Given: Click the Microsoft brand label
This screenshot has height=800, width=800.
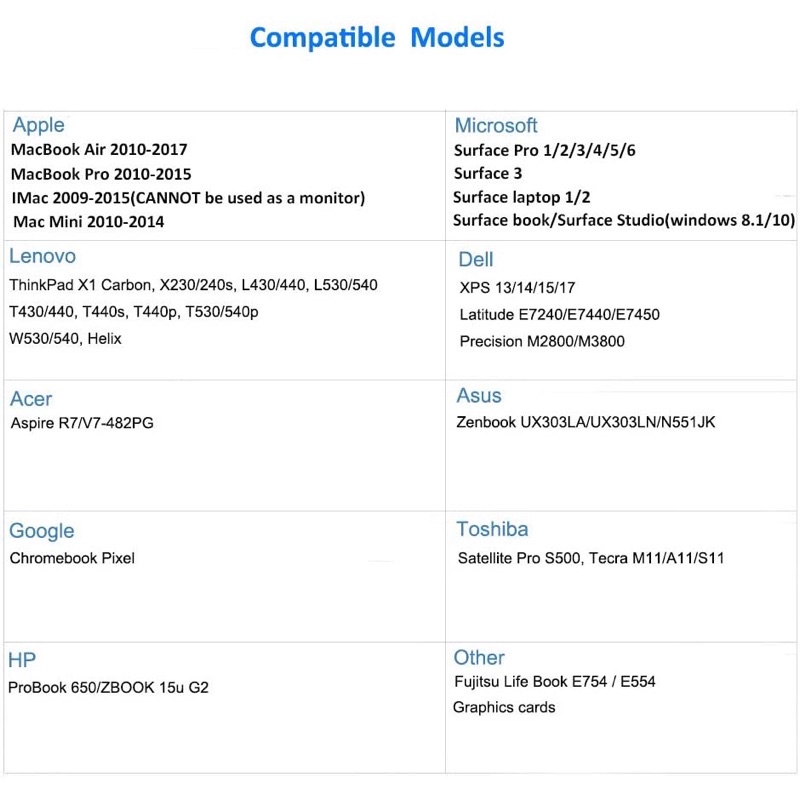Looking at the screenshot, I should 496,125.
